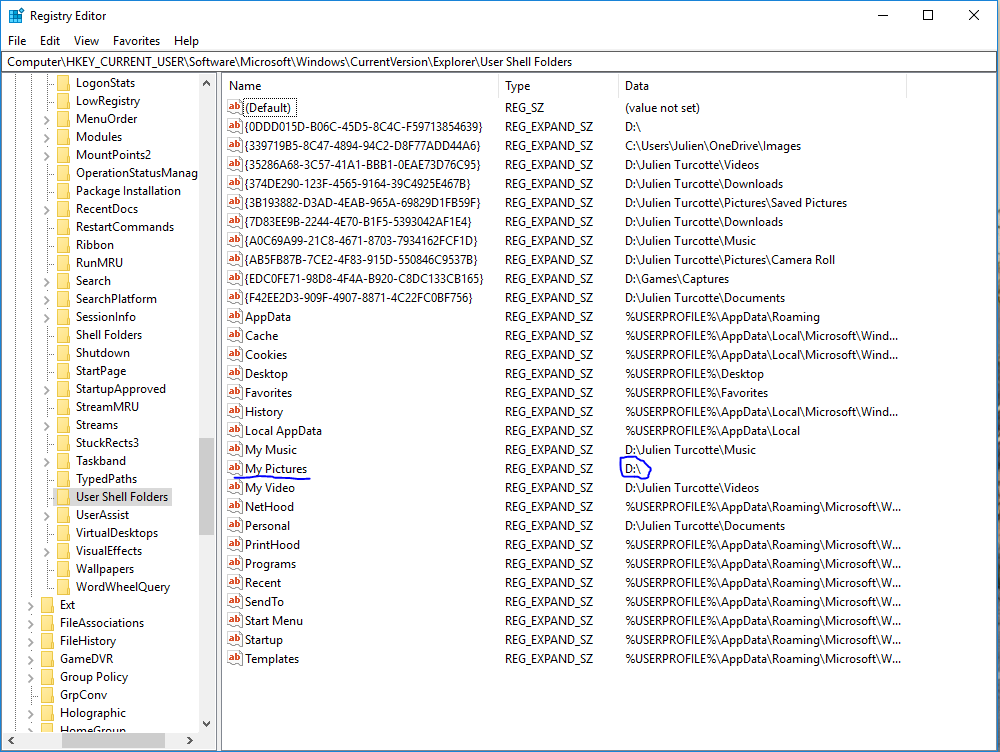Expand the StartupApproved key
This screenshot has height=752, width=1000.
pyautogui.click(x=47, y=389)
